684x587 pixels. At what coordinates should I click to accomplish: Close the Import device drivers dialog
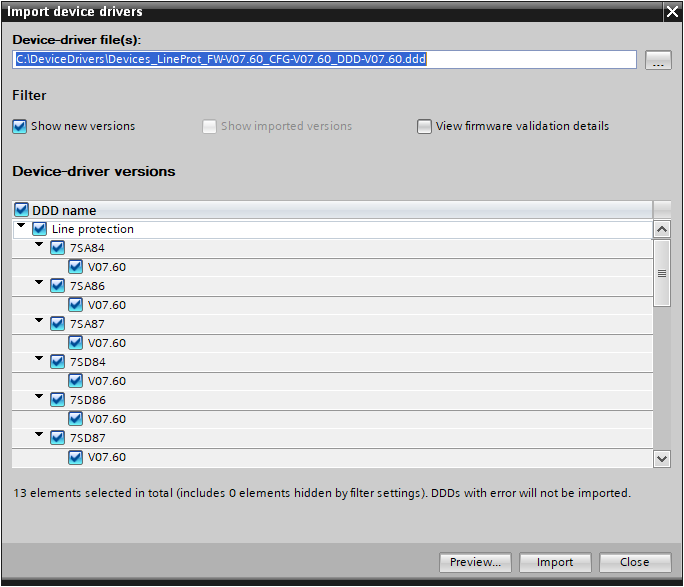[672, 11]
